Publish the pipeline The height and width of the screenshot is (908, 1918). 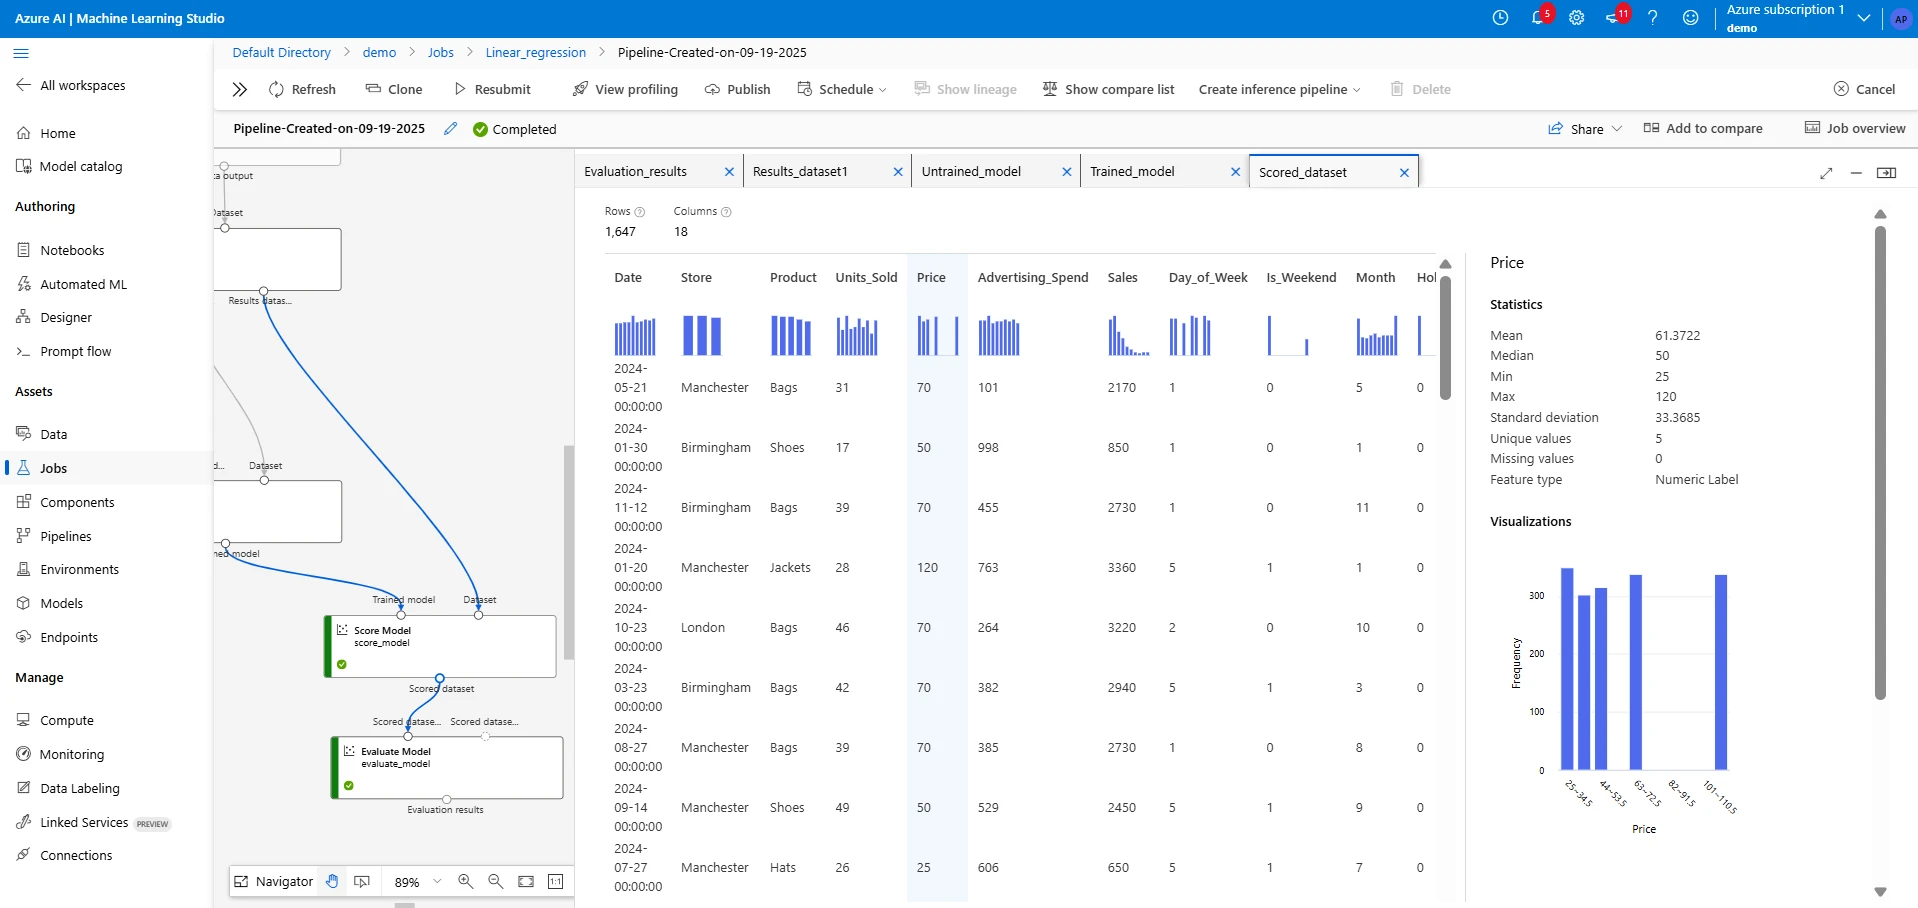[x=737, y=89]
